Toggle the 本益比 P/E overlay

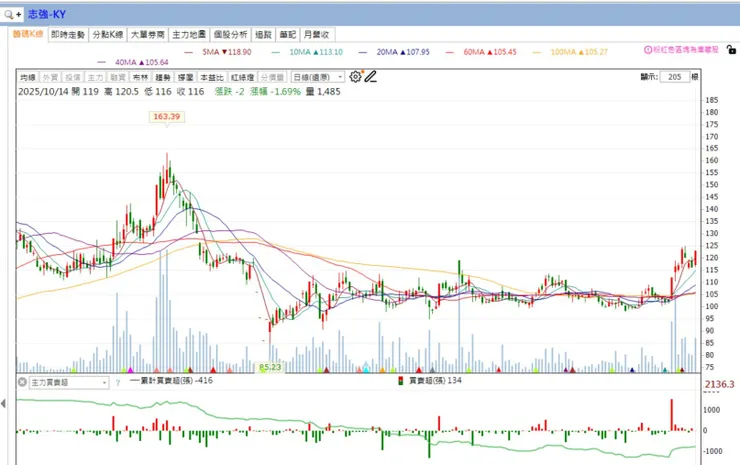(212, 77)
